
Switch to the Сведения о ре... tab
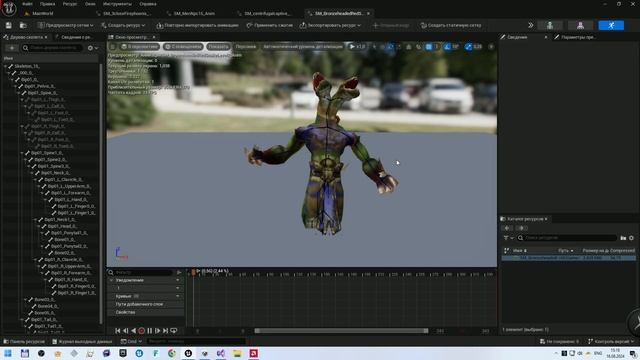pyautogui.click(x=77, y=37)
